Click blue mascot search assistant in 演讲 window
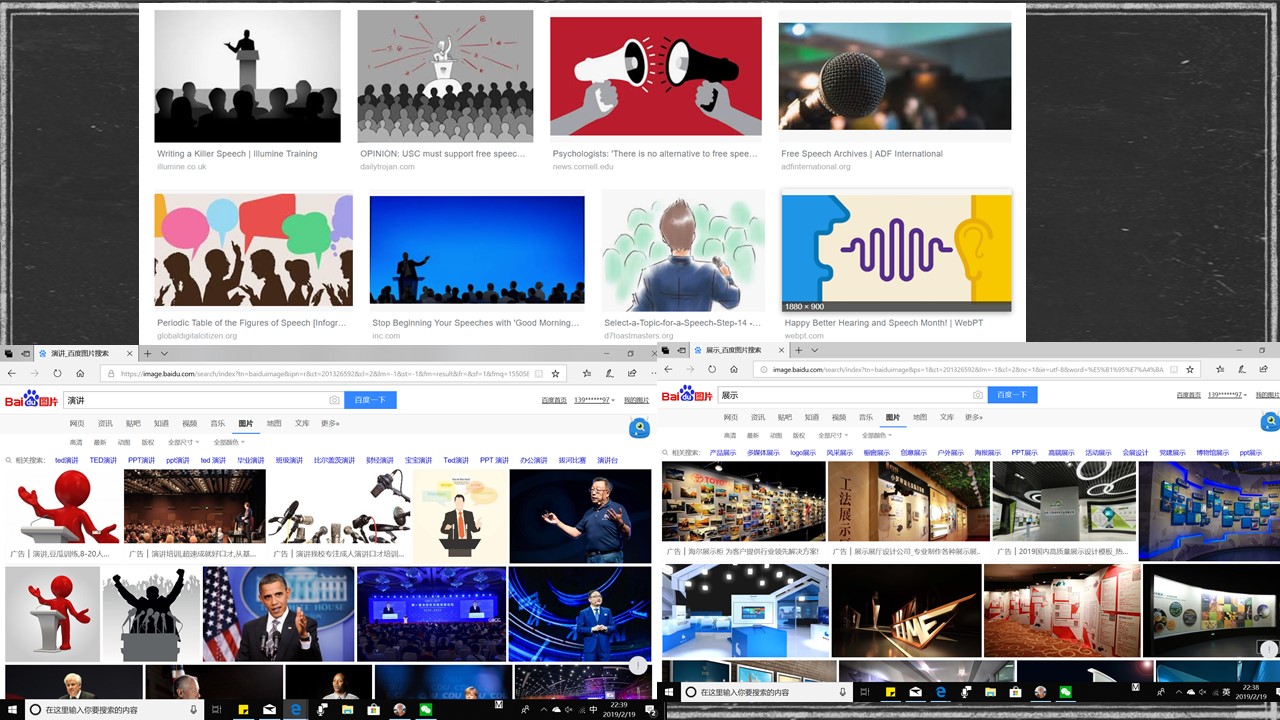The width and height of the screenshot is (1280, 720). point(640,429)
